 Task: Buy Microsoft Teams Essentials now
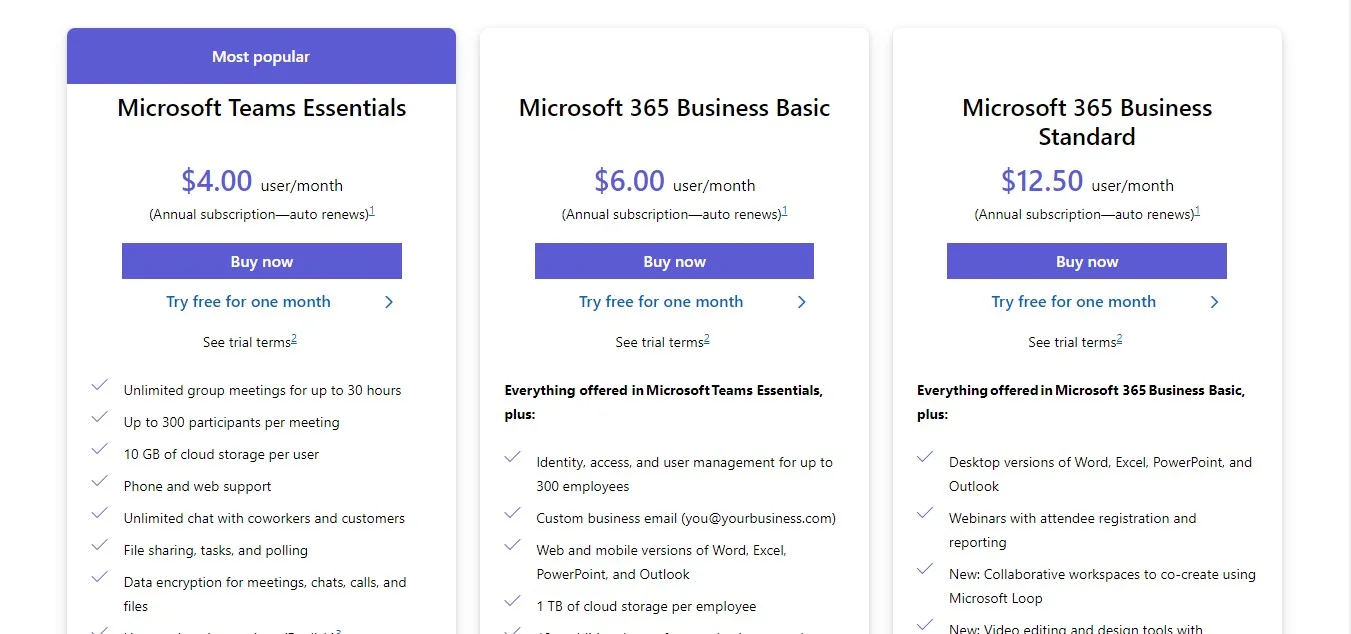(x=261, y=261)
